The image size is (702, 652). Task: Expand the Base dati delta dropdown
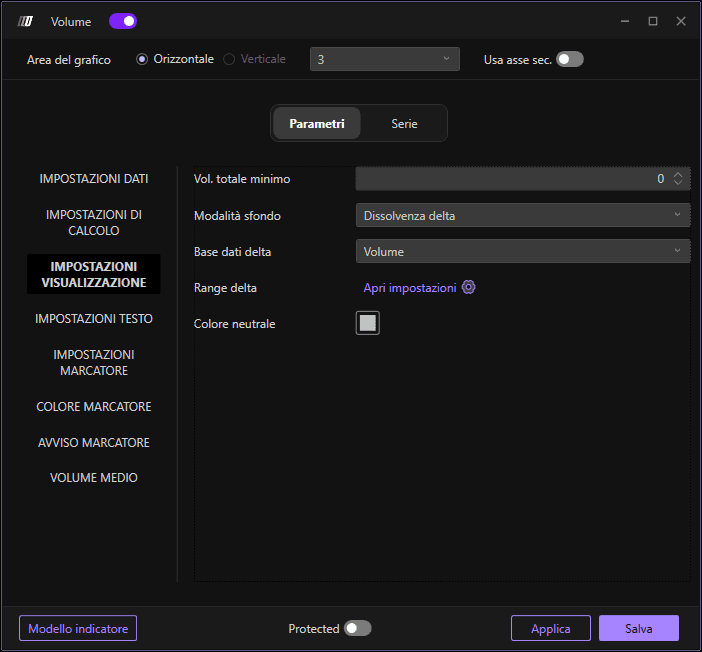coord(523,251)
